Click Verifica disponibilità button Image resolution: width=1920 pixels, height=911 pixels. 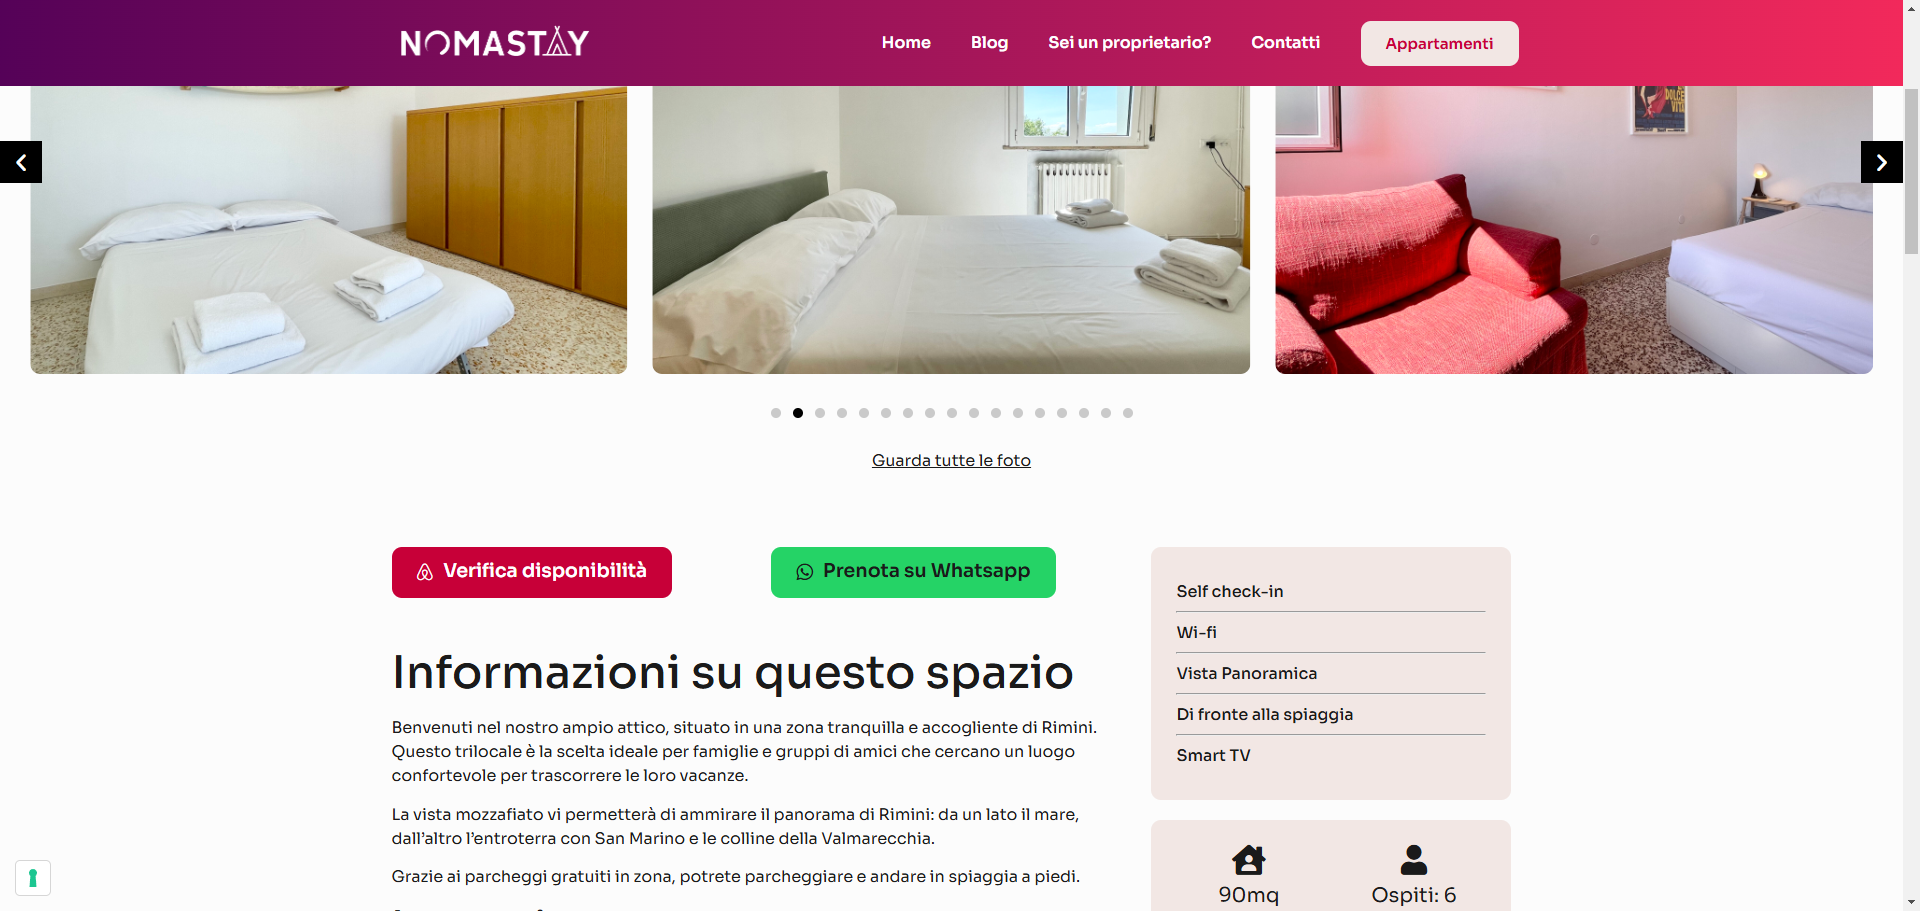[x=532, y=572]
